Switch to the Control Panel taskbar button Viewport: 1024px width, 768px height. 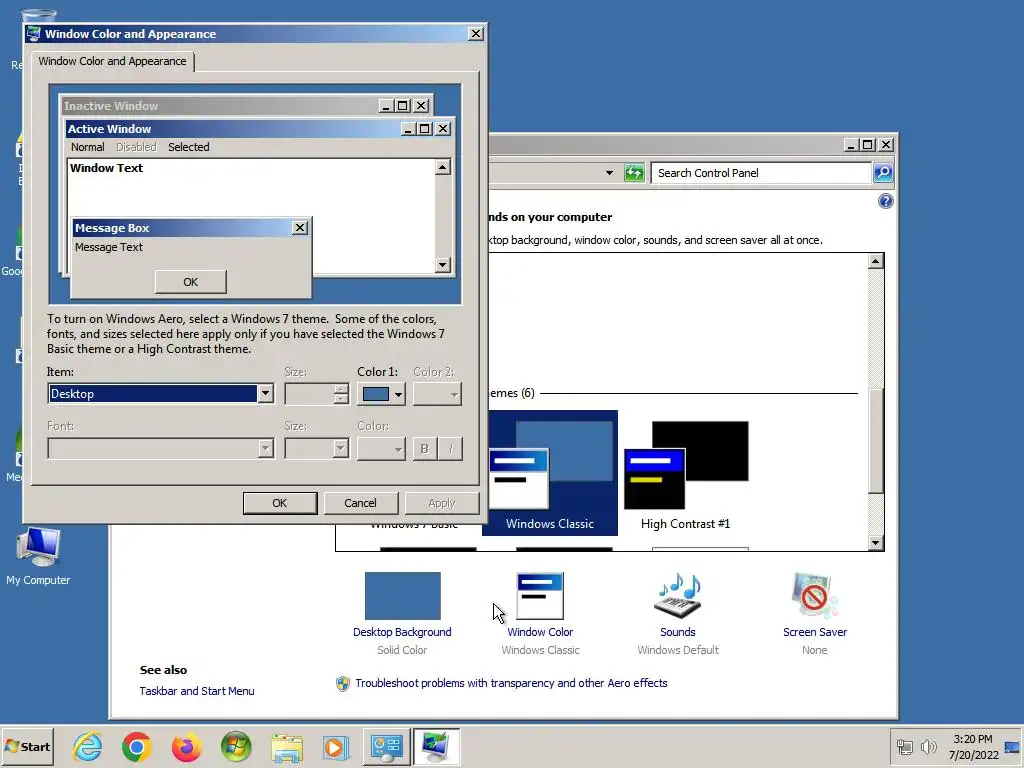pos(387,746)
